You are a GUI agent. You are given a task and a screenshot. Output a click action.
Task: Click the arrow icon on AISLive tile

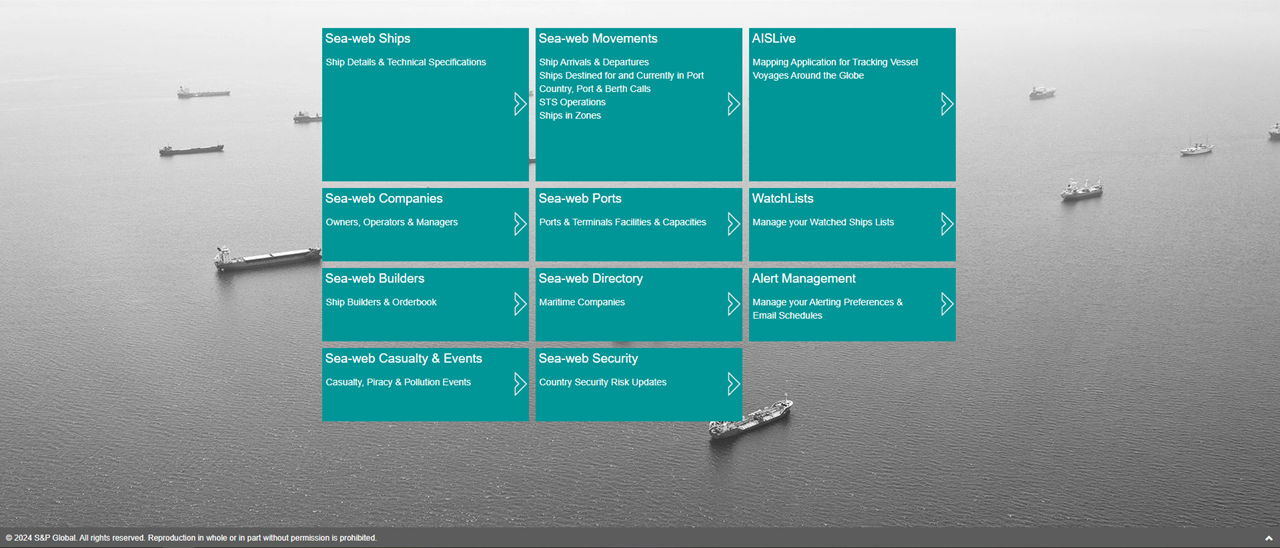click(947, 104)
